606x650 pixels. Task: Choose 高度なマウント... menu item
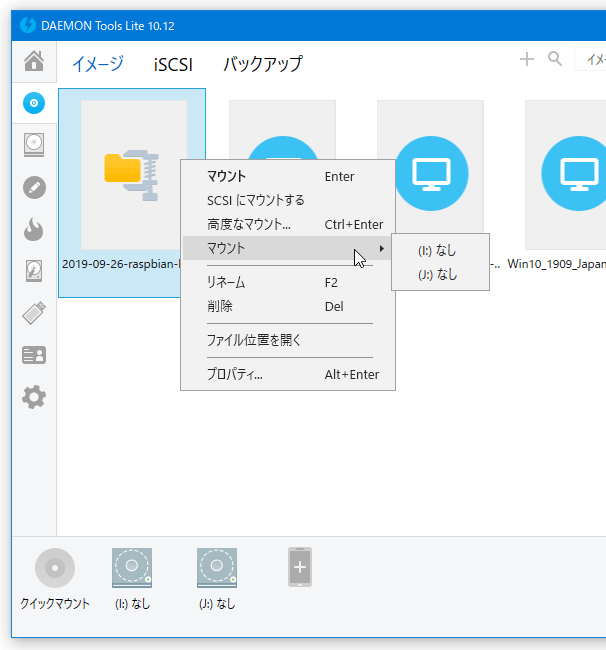tap(288, 224)
